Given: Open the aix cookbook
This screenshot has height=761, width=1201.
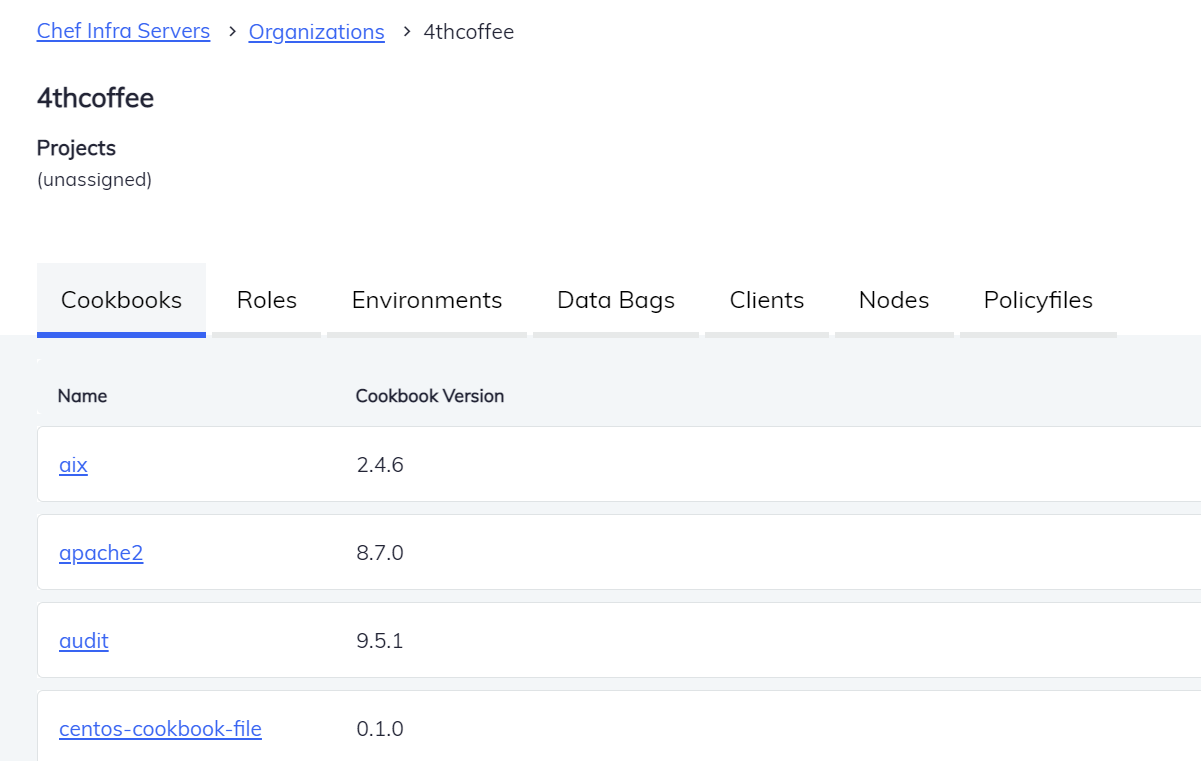Looking at the screenshot, I should click(73, 465).
